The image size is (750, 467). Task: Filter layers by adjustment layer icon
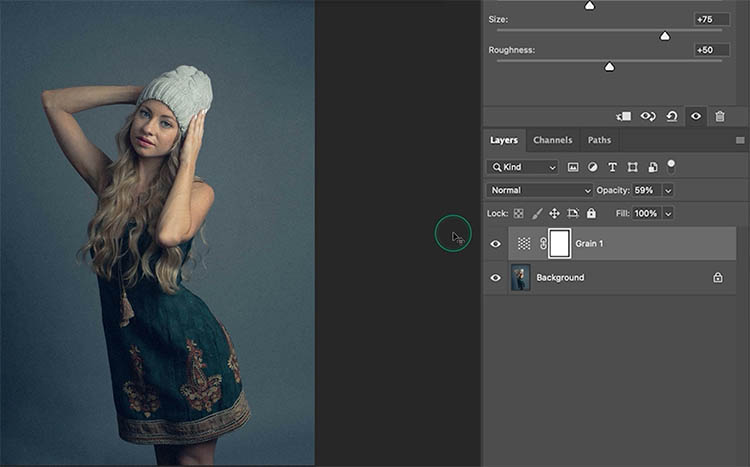pyautogui.click(x=593, y=167)
